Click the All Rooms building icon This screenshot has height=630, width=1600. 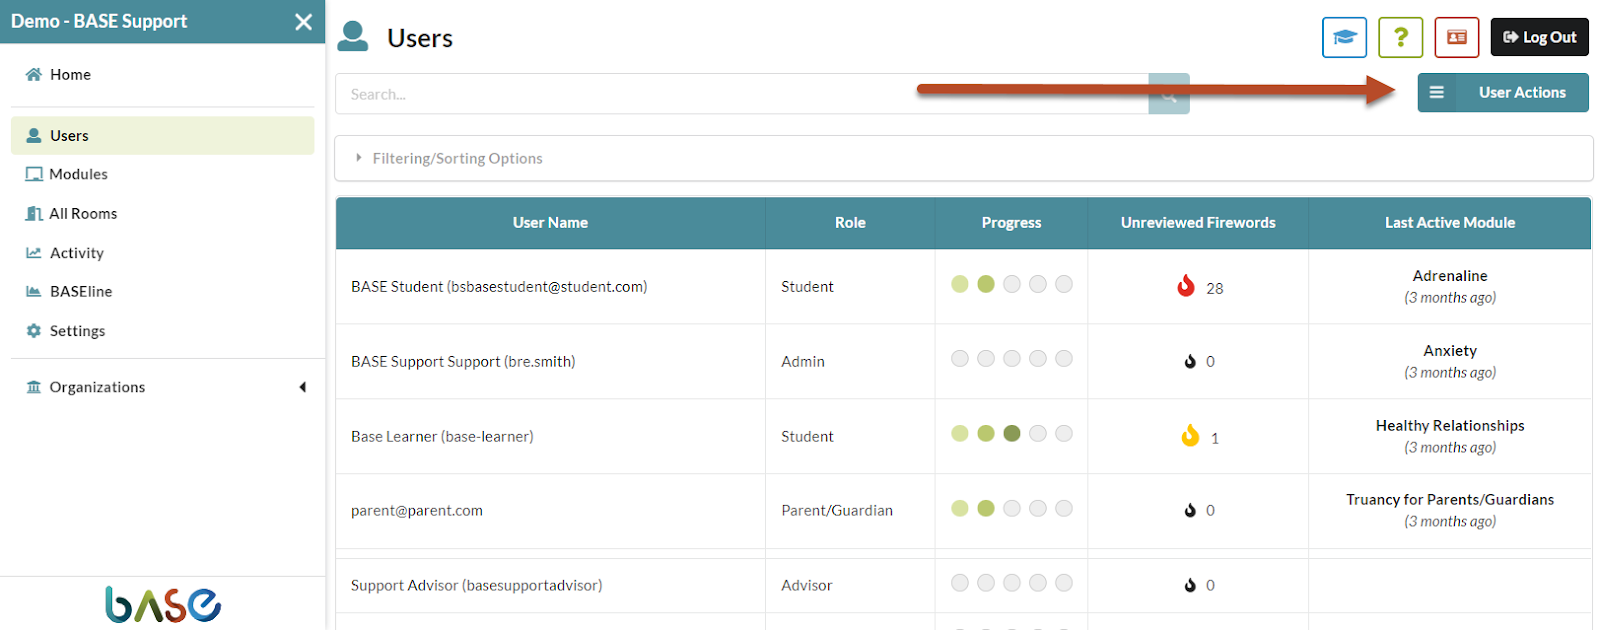point(34,213)
